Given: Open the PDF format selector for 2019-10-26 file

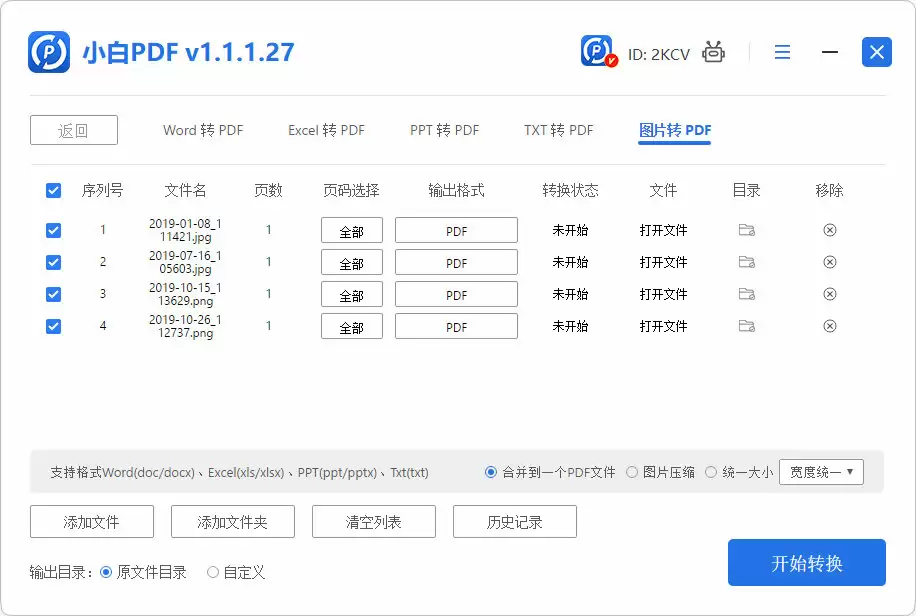Looking at the screenshot, I should (456, 326).
